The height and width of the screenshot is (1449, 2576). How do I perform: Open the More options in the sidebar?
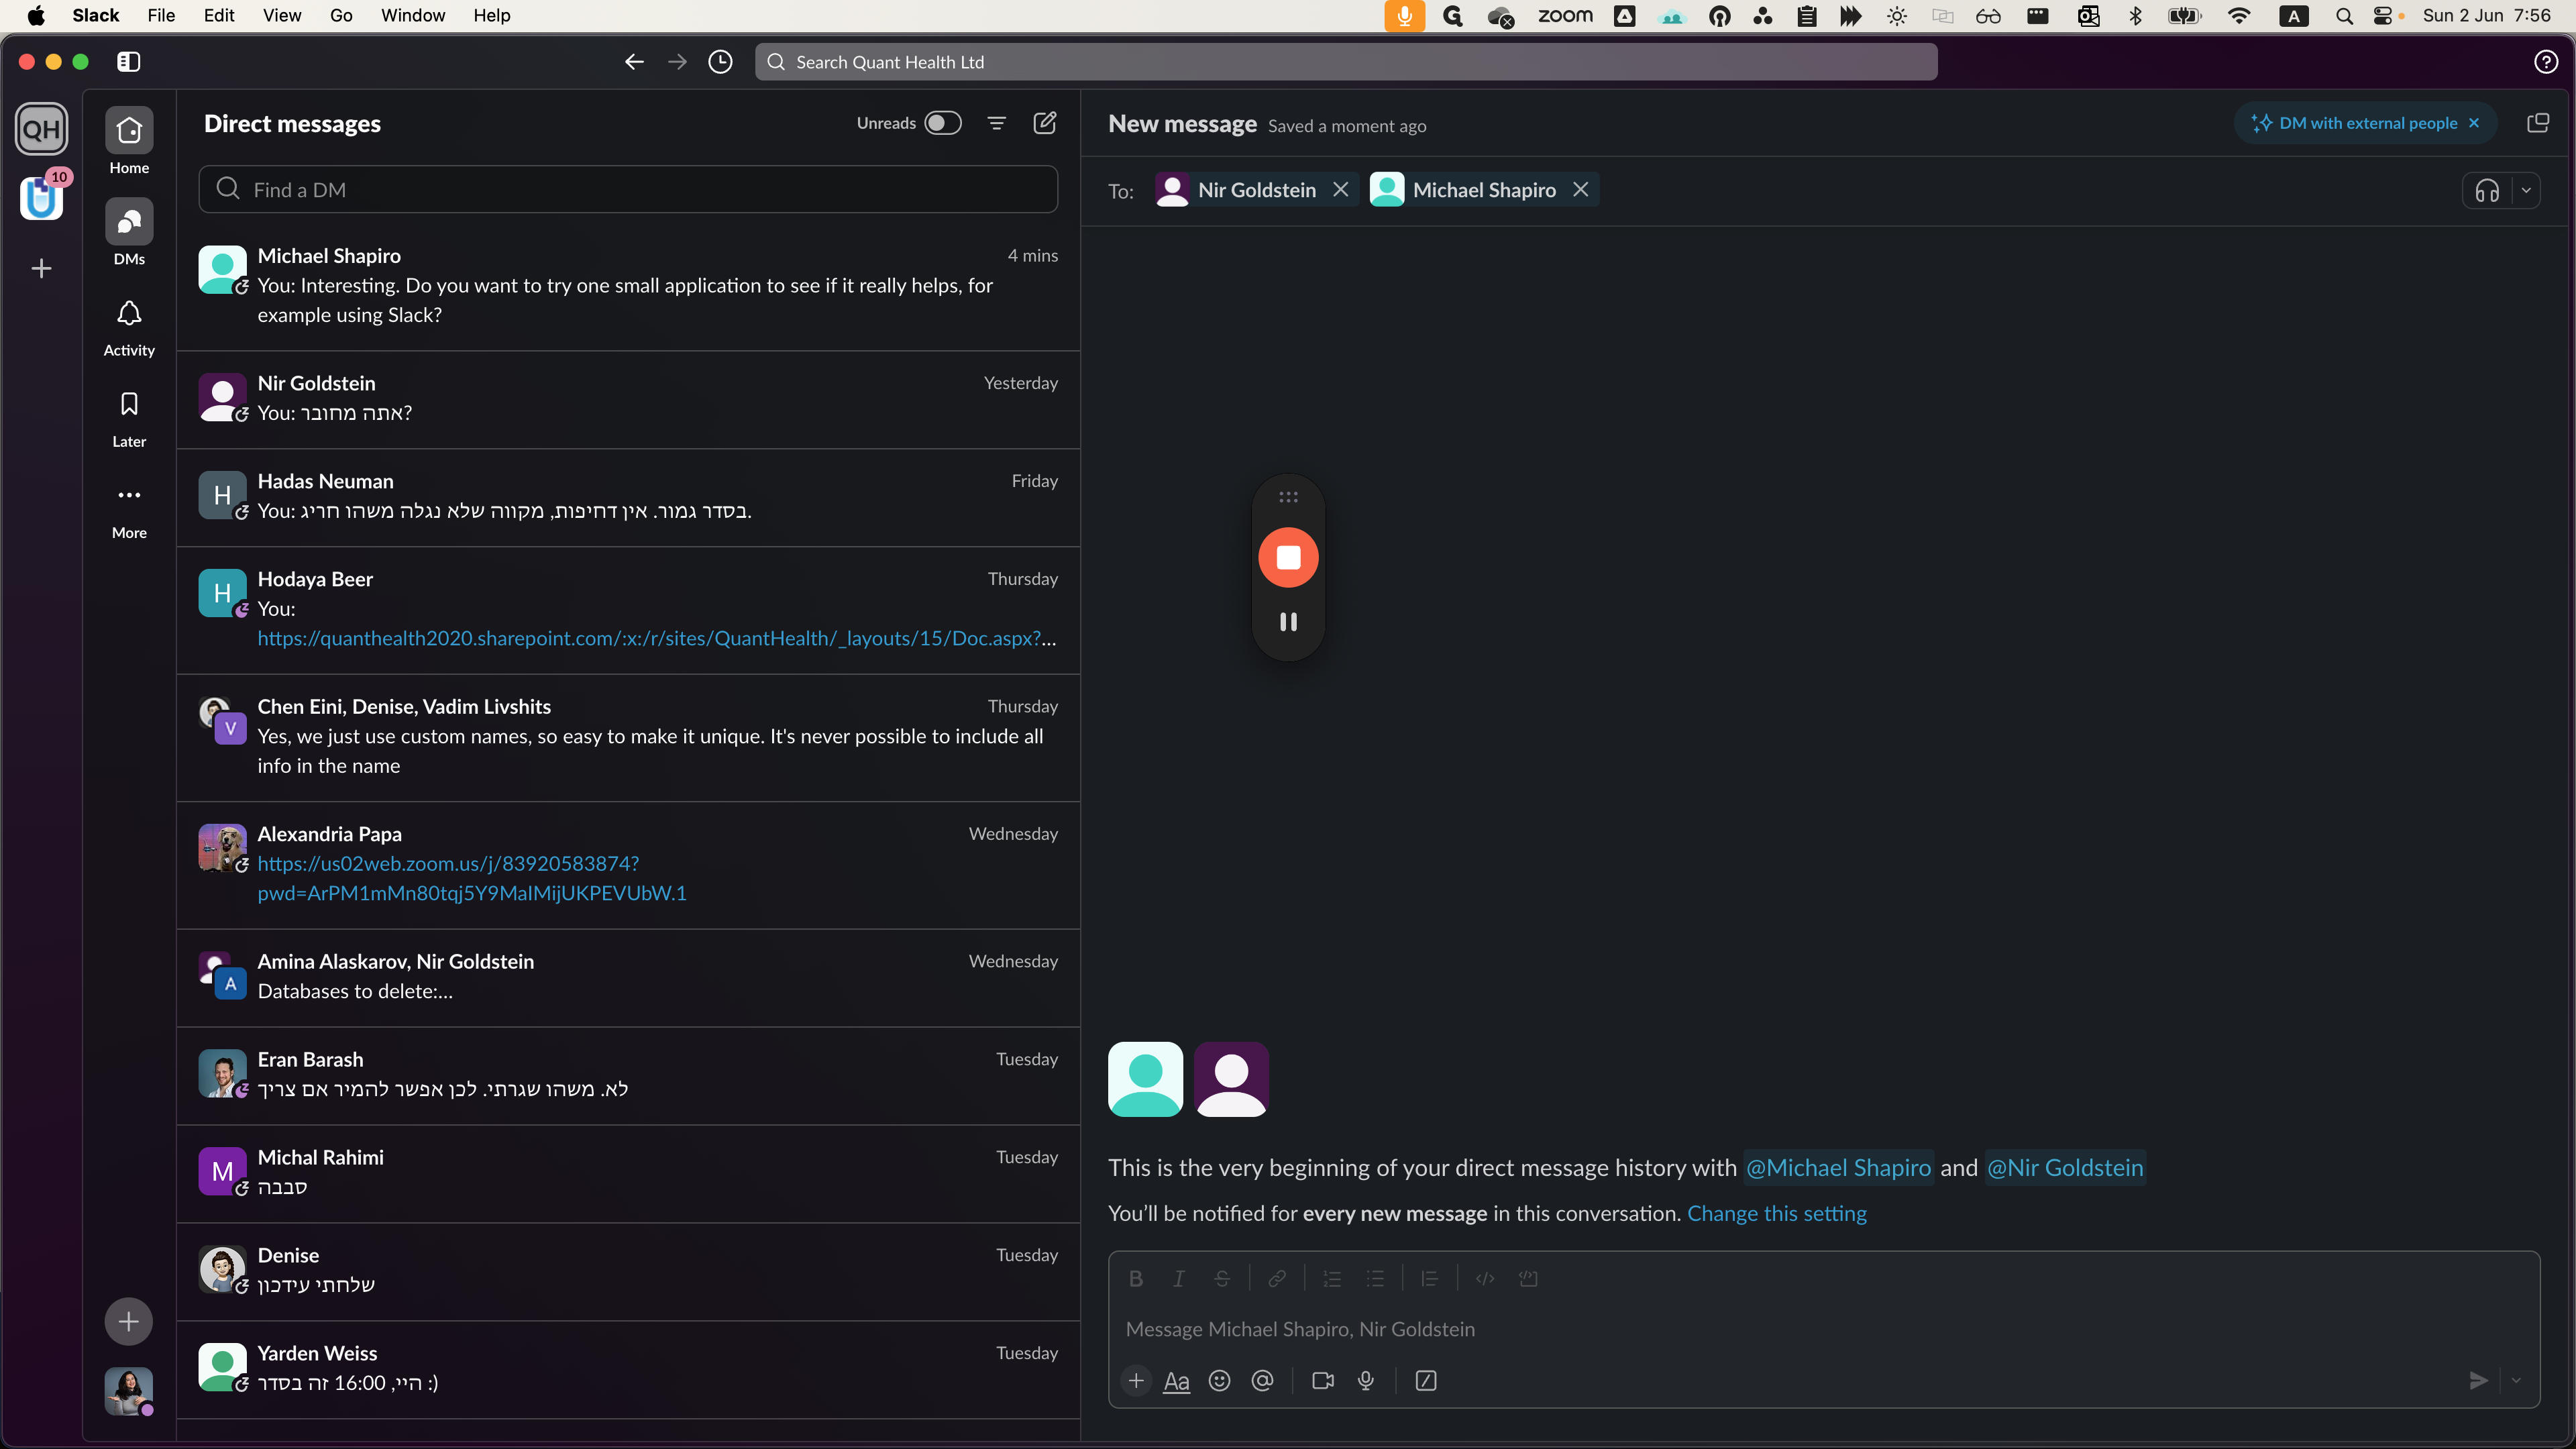click(129, 510)
